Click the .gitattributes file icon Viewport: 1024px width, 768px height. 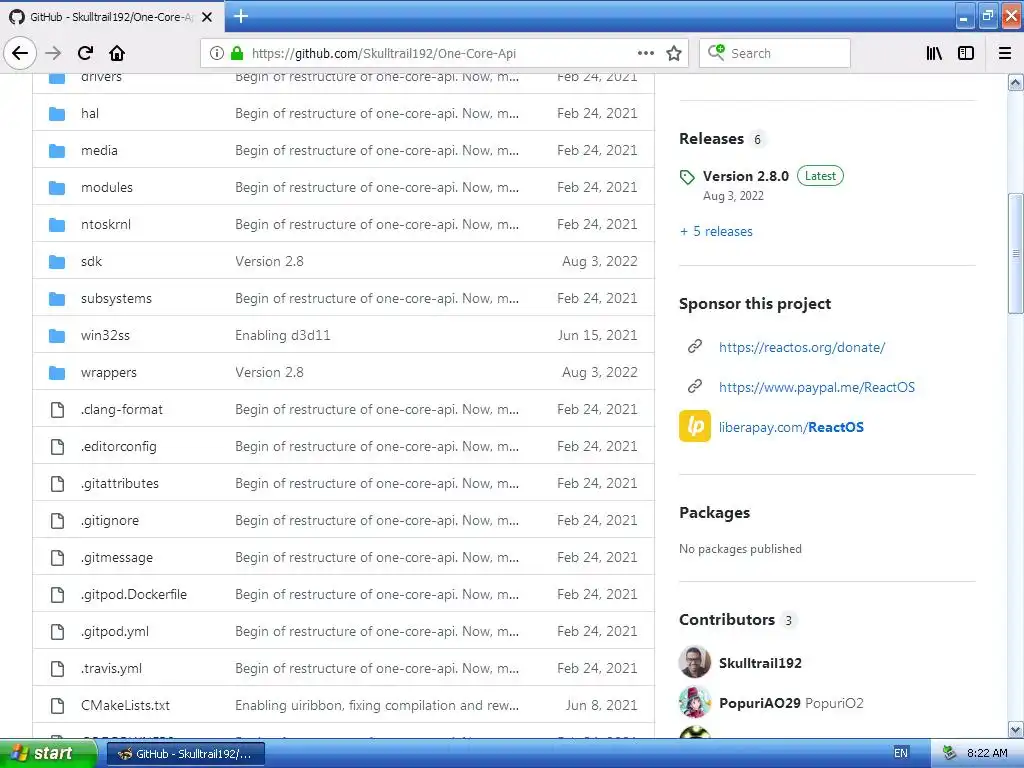[x=57, y=484]
